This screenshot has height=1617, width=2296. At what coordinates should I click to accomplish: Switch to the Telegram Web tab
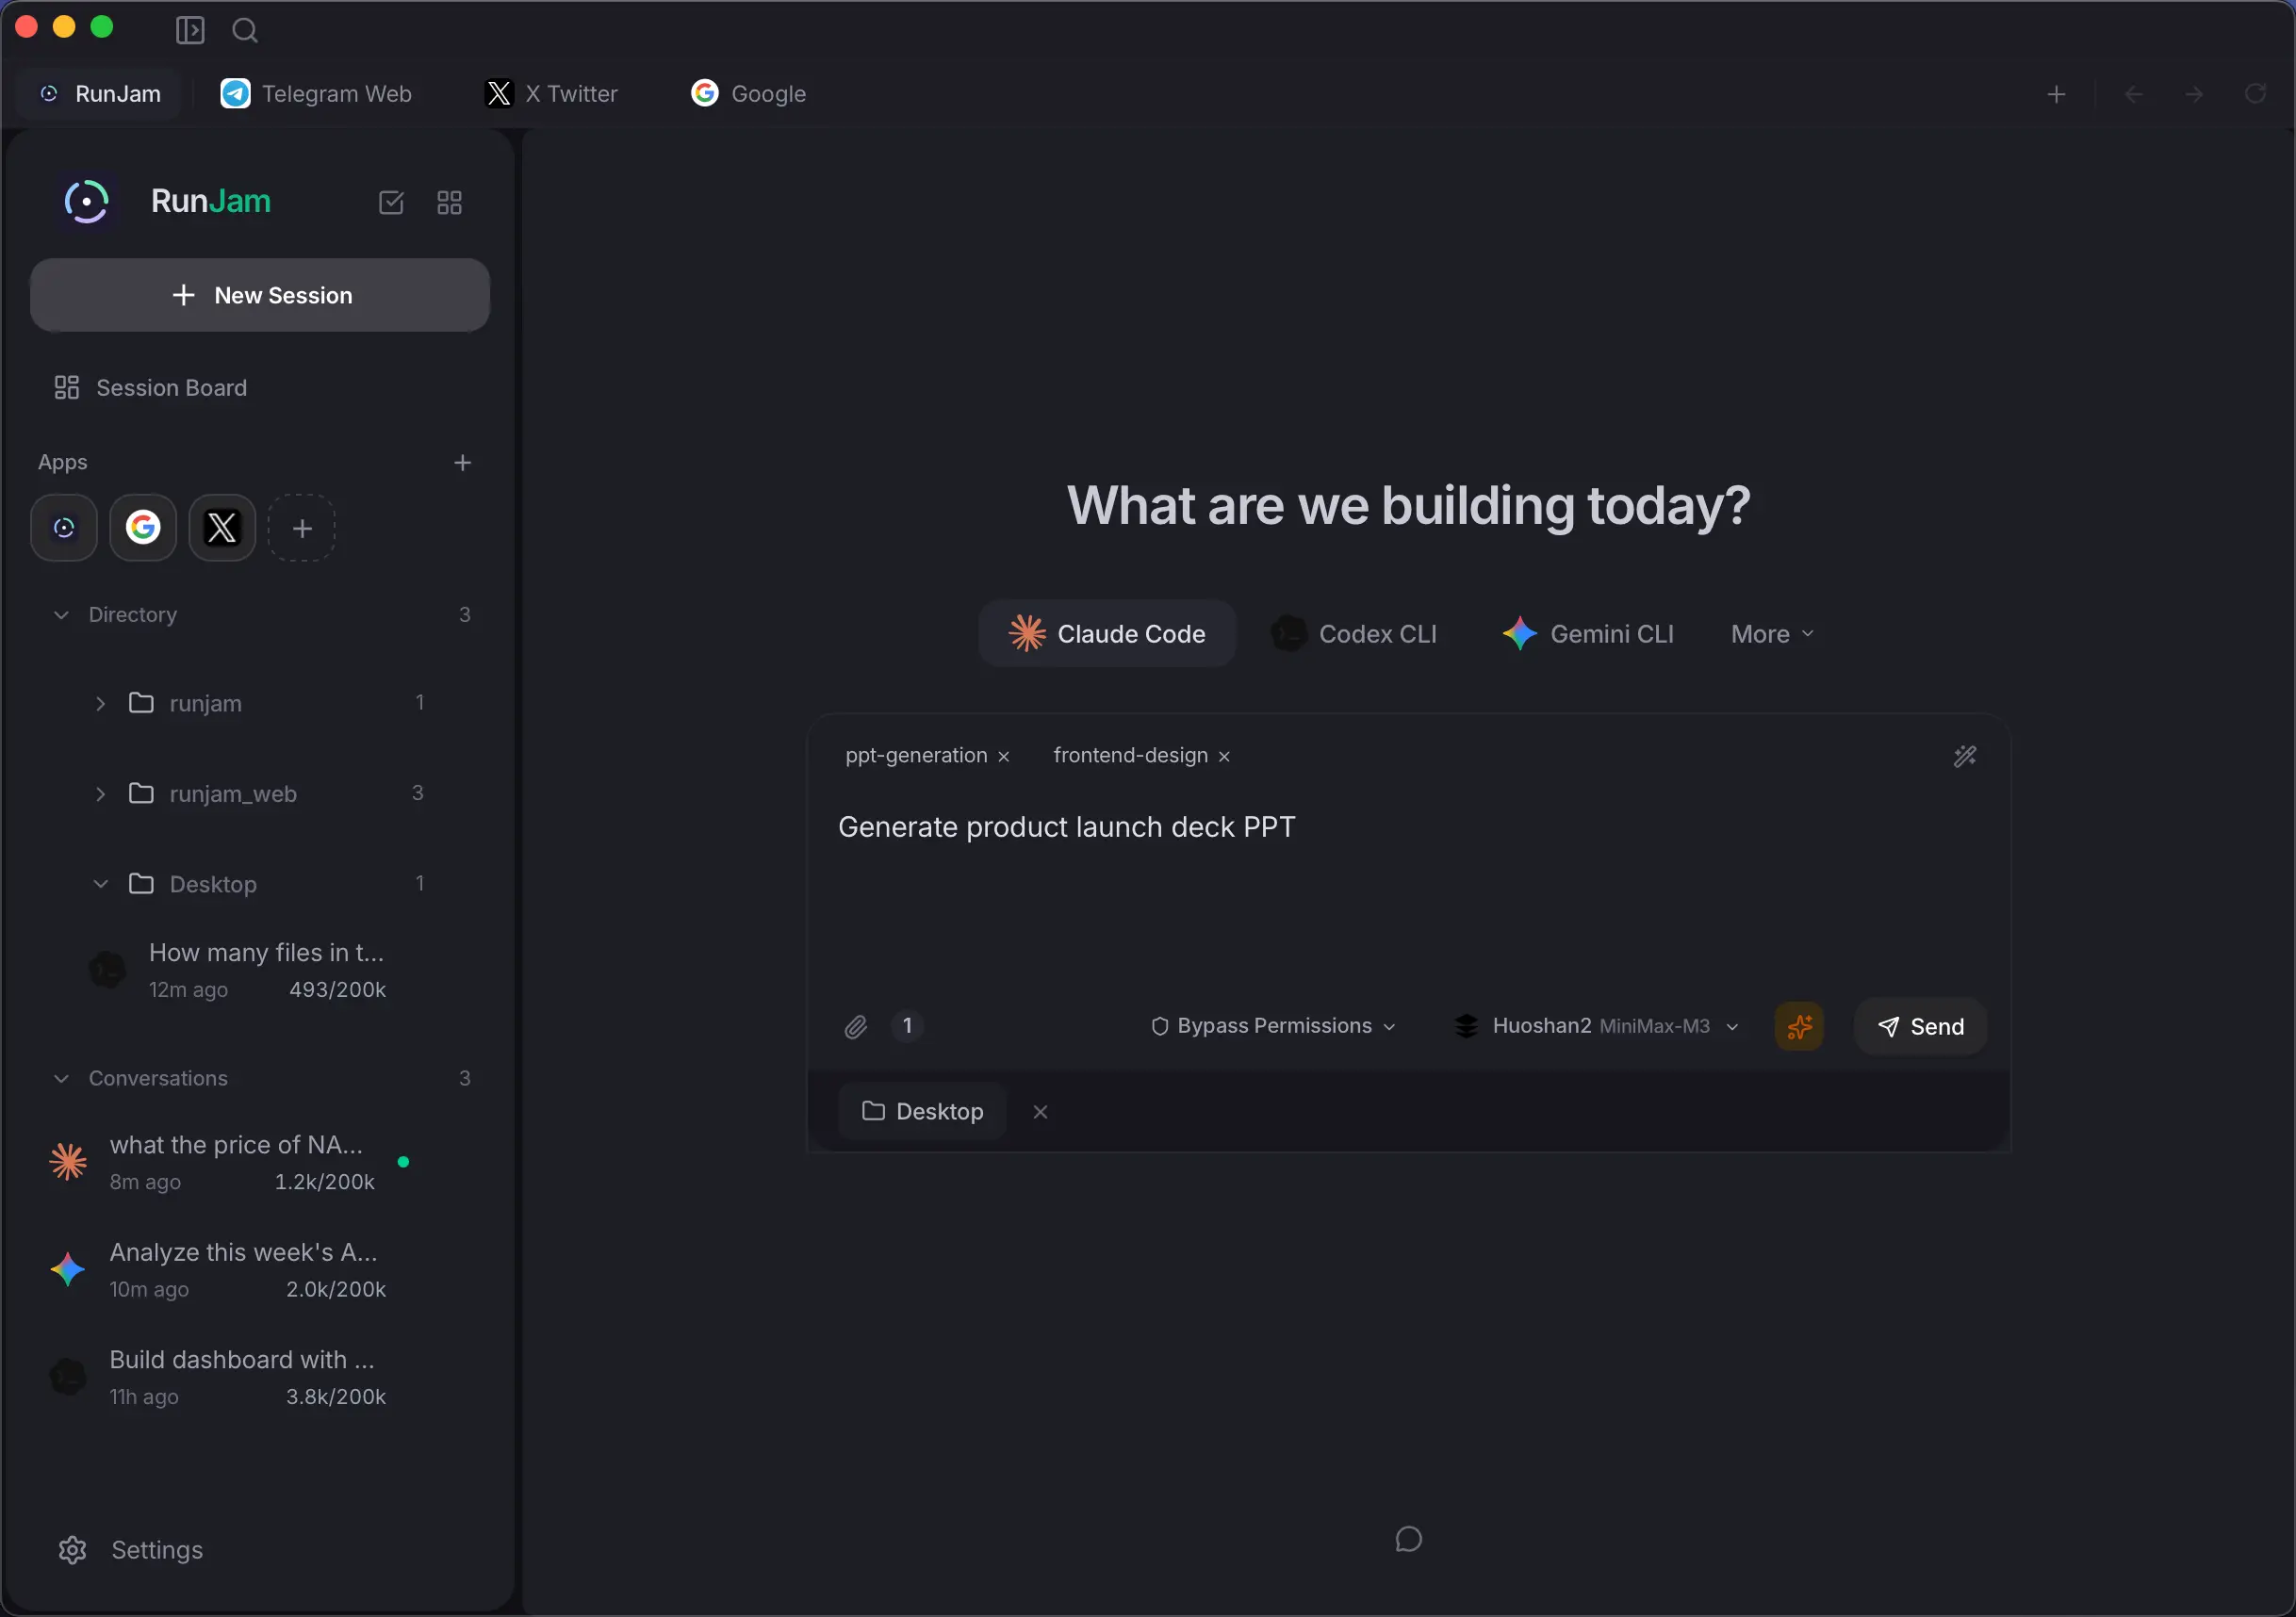316,94
